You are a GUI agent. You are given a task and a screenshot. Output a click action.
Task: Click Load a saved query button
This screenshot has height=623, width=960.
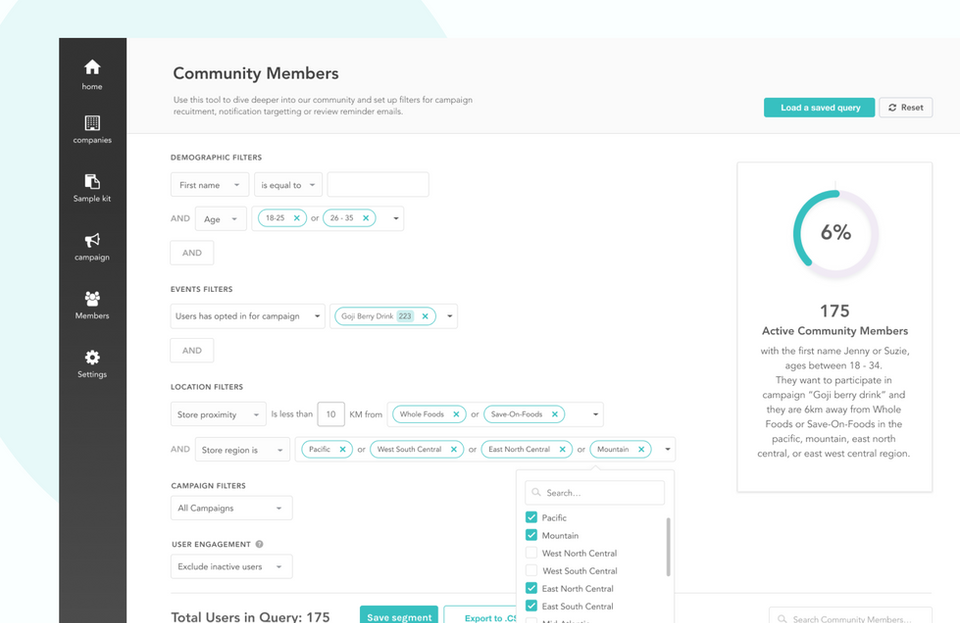point(819,108)
